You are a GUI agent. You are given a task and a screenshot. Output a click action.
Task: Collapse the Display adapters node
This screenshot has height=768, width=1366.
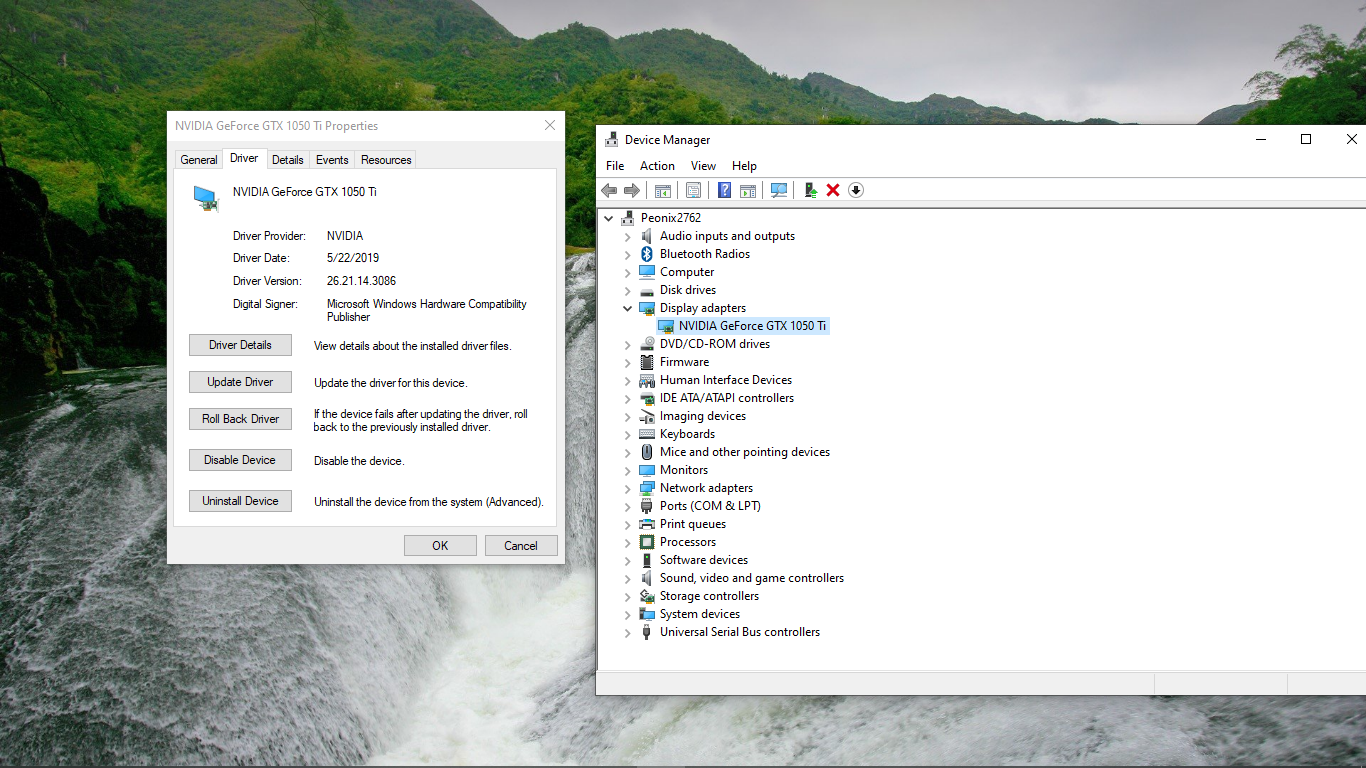coord(628,308)
